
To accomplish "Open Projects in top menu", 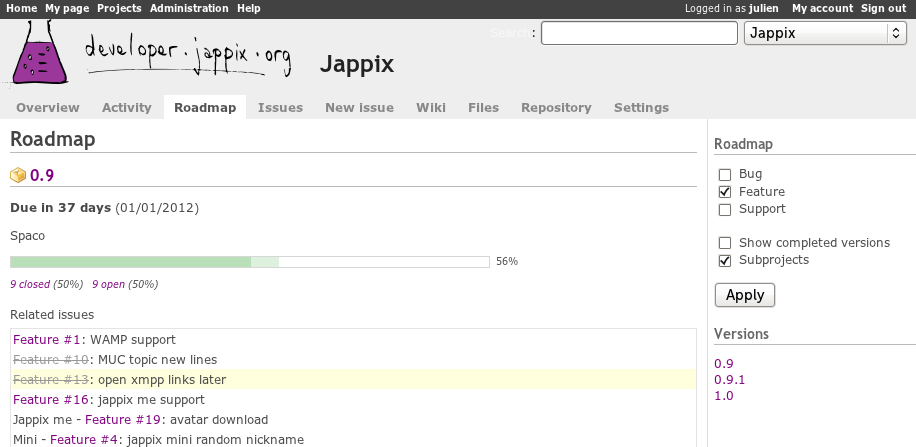I will [119, 8].
